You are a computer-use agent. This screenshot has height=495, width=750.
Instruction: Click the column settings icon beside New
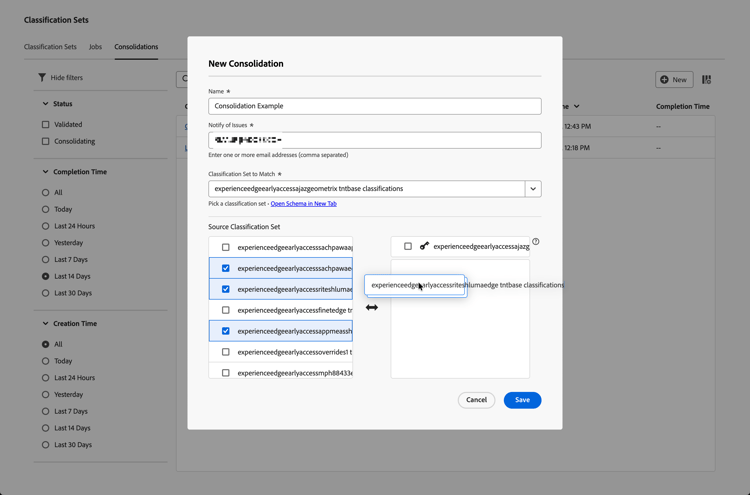706,80
